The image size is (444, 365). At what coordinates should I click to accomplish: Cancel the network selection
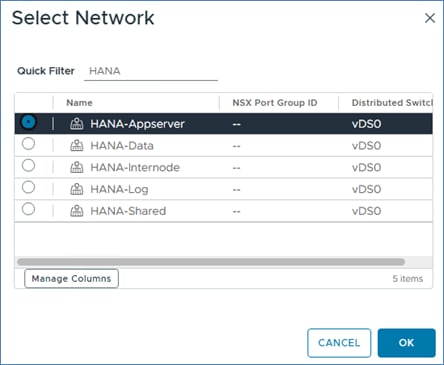click(339, 343)
